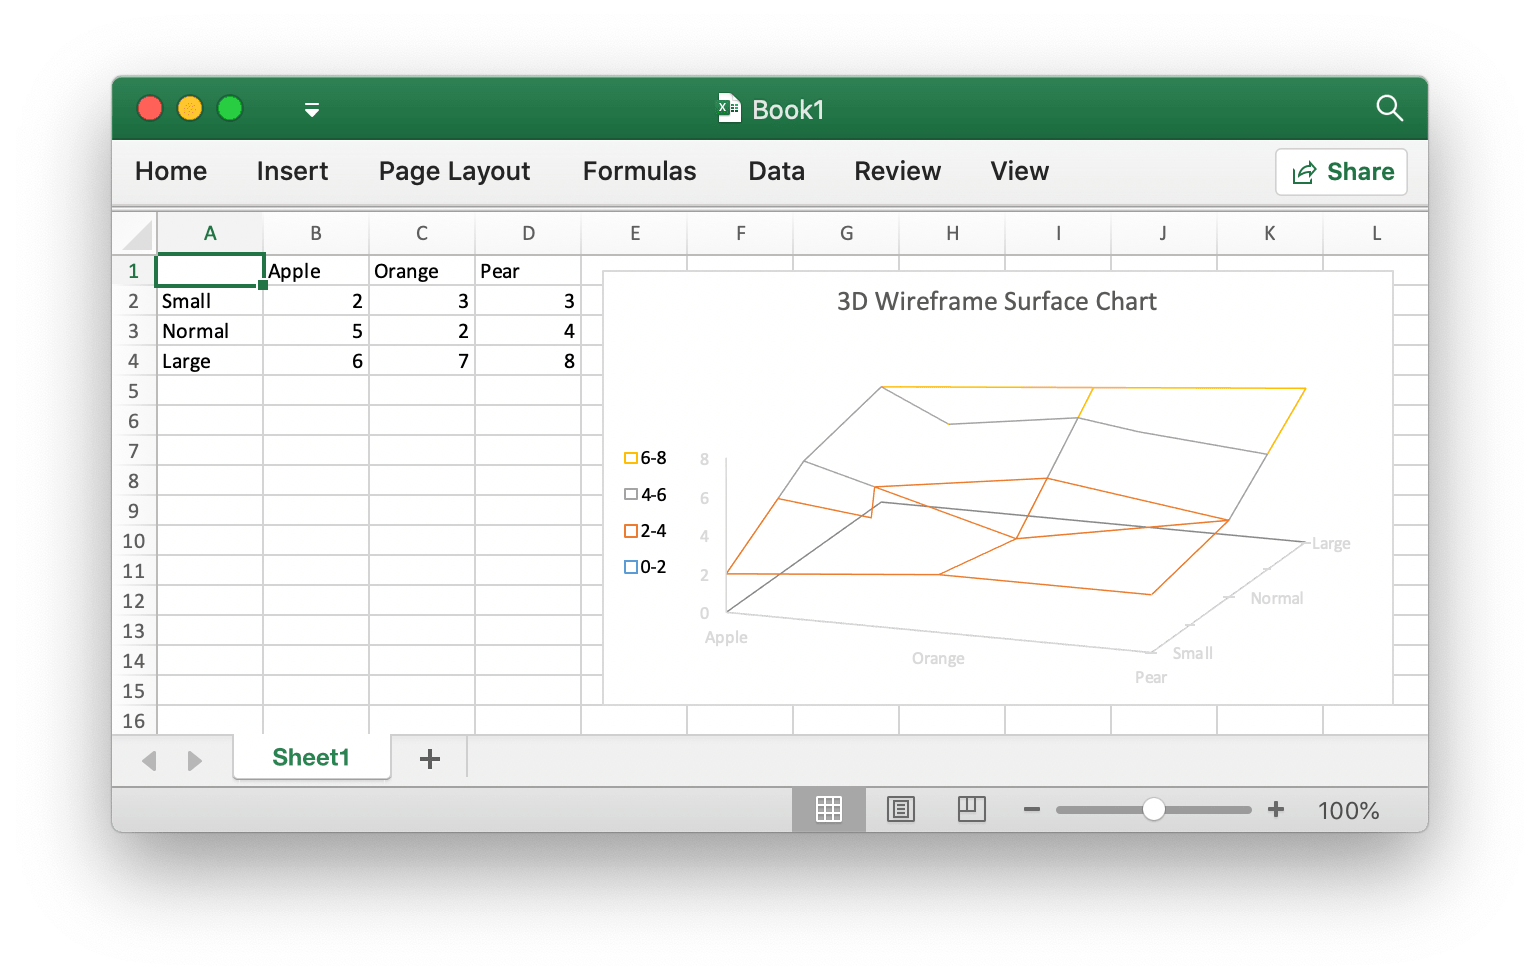Switch to the Insert ribbon tab

[x=292, y=171]
